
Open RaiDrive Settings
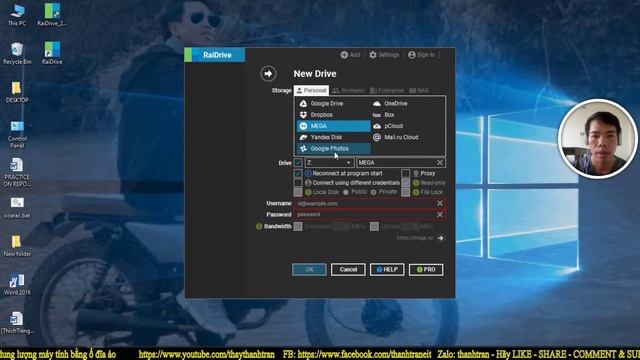tap(384, 55)
